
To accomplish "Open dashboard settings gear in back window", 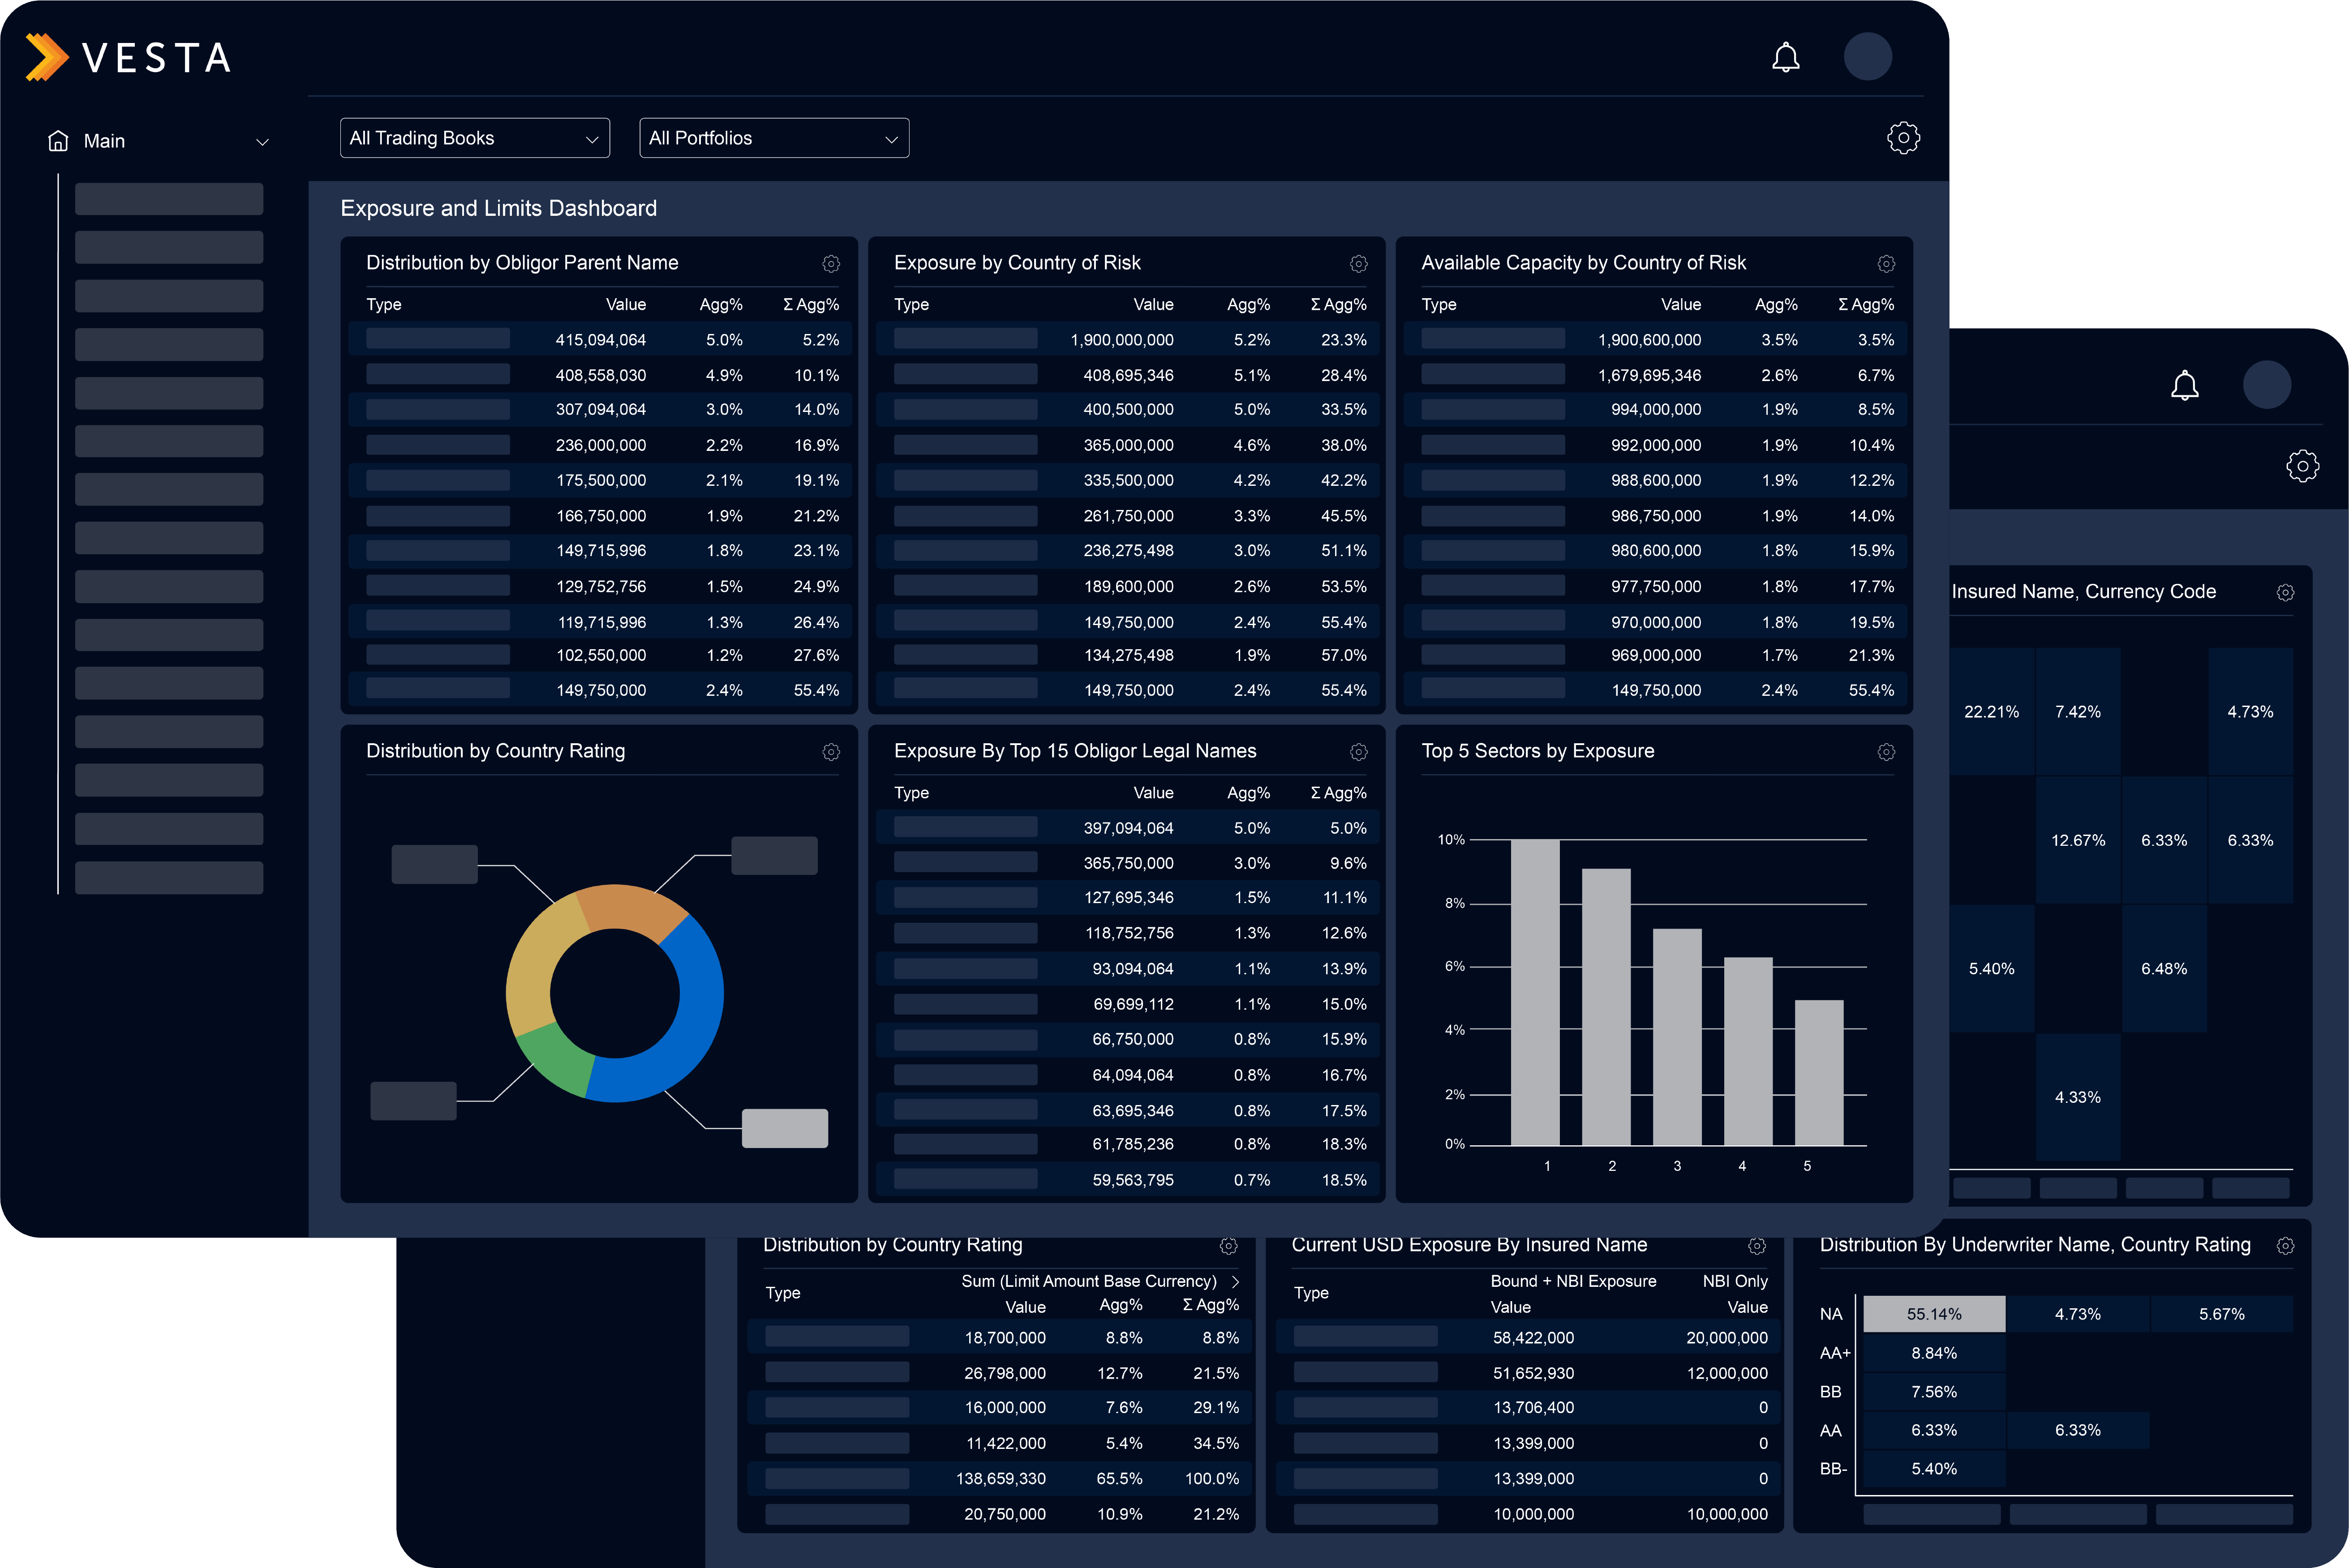I will pos(2303,466).
